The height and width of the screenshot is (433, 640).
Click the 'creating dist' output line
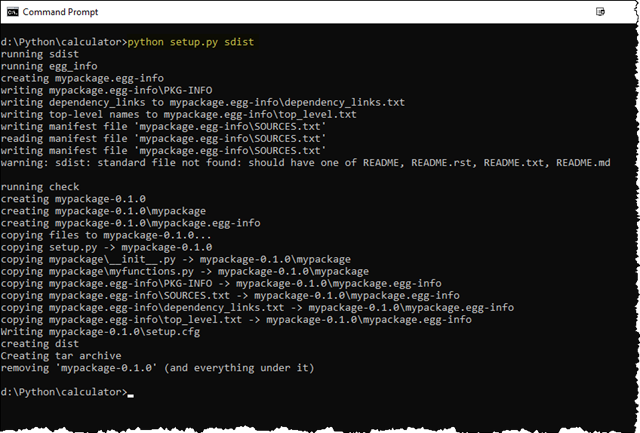40,344
